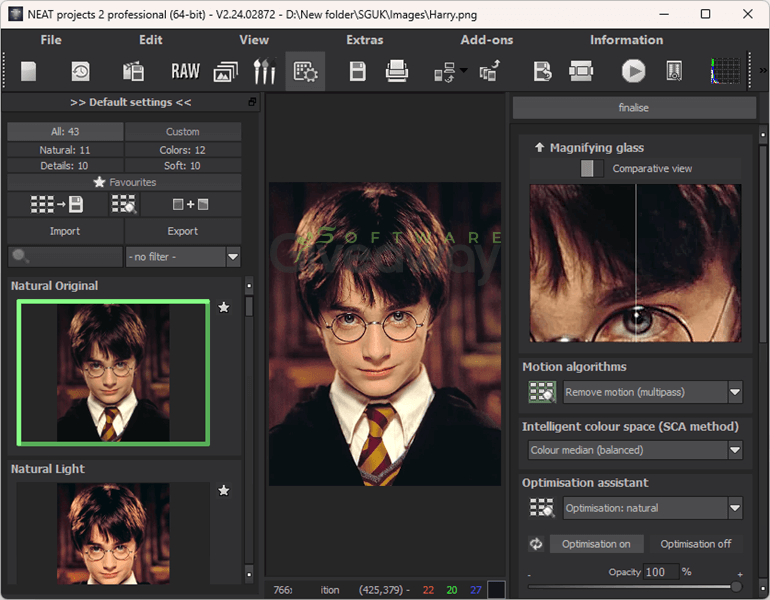Screen dimensions: 770x600
Task: Open the Add-ons menu
Action: pyautogui.click(x=487, y=40)
